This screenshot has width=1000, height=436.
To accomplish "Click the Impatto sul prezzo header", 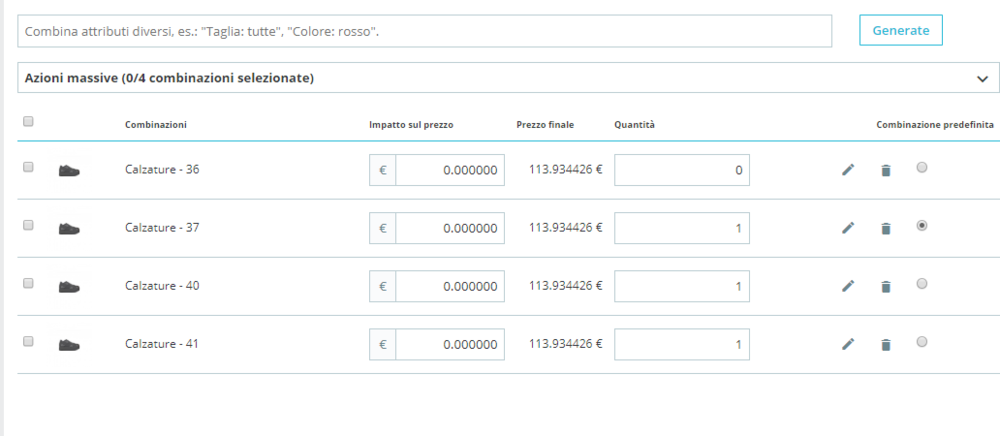I will 411,125.
